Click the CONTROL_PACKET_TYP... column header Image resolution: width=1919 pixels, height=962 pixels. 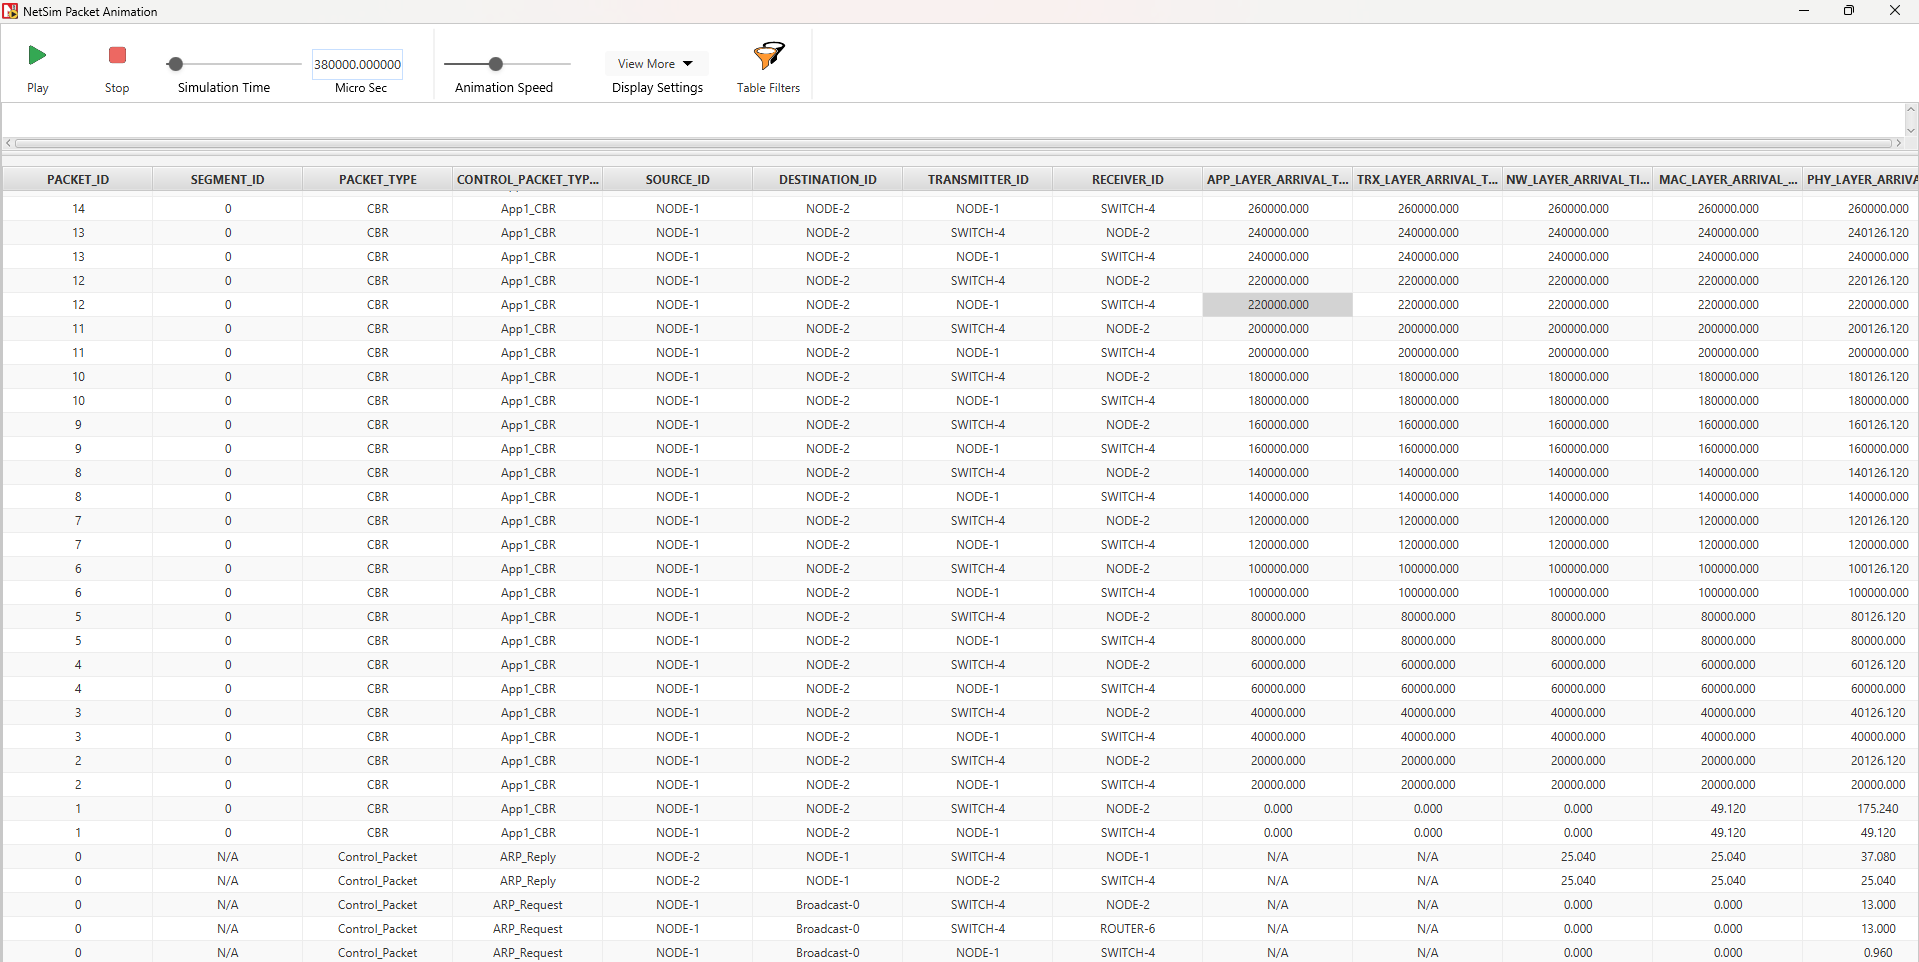(528, 179)
